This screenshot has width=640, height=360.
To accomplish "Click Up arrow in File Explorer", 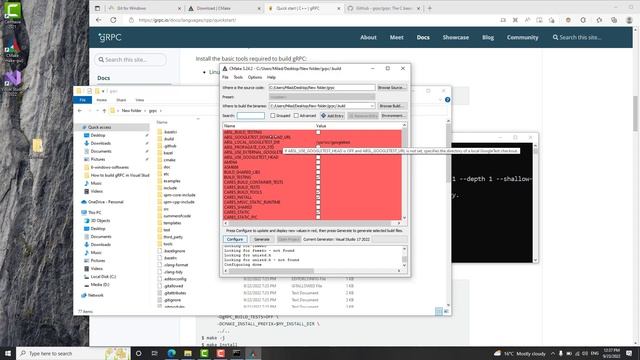I will [x=104, y=111].
